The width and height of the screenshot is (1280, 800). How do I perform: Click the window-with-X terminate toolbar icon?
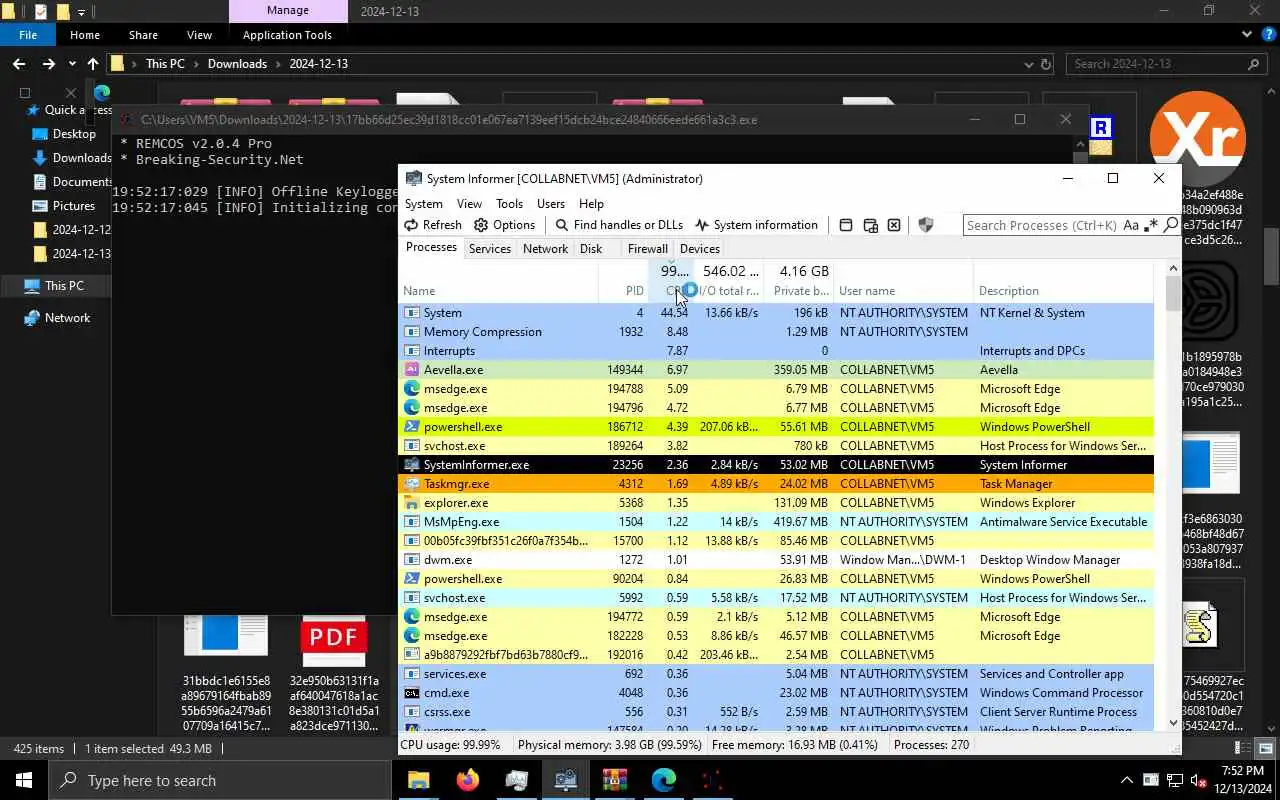[894, 225]
